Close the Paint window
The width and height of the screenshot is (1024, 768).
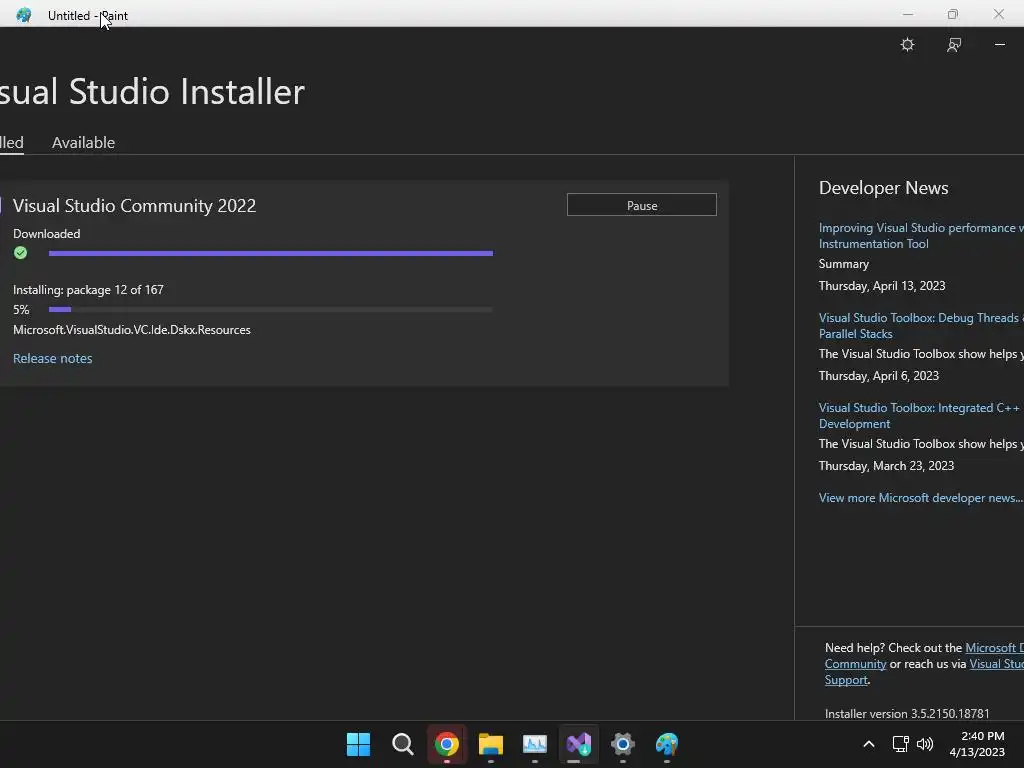pos(999,14)
